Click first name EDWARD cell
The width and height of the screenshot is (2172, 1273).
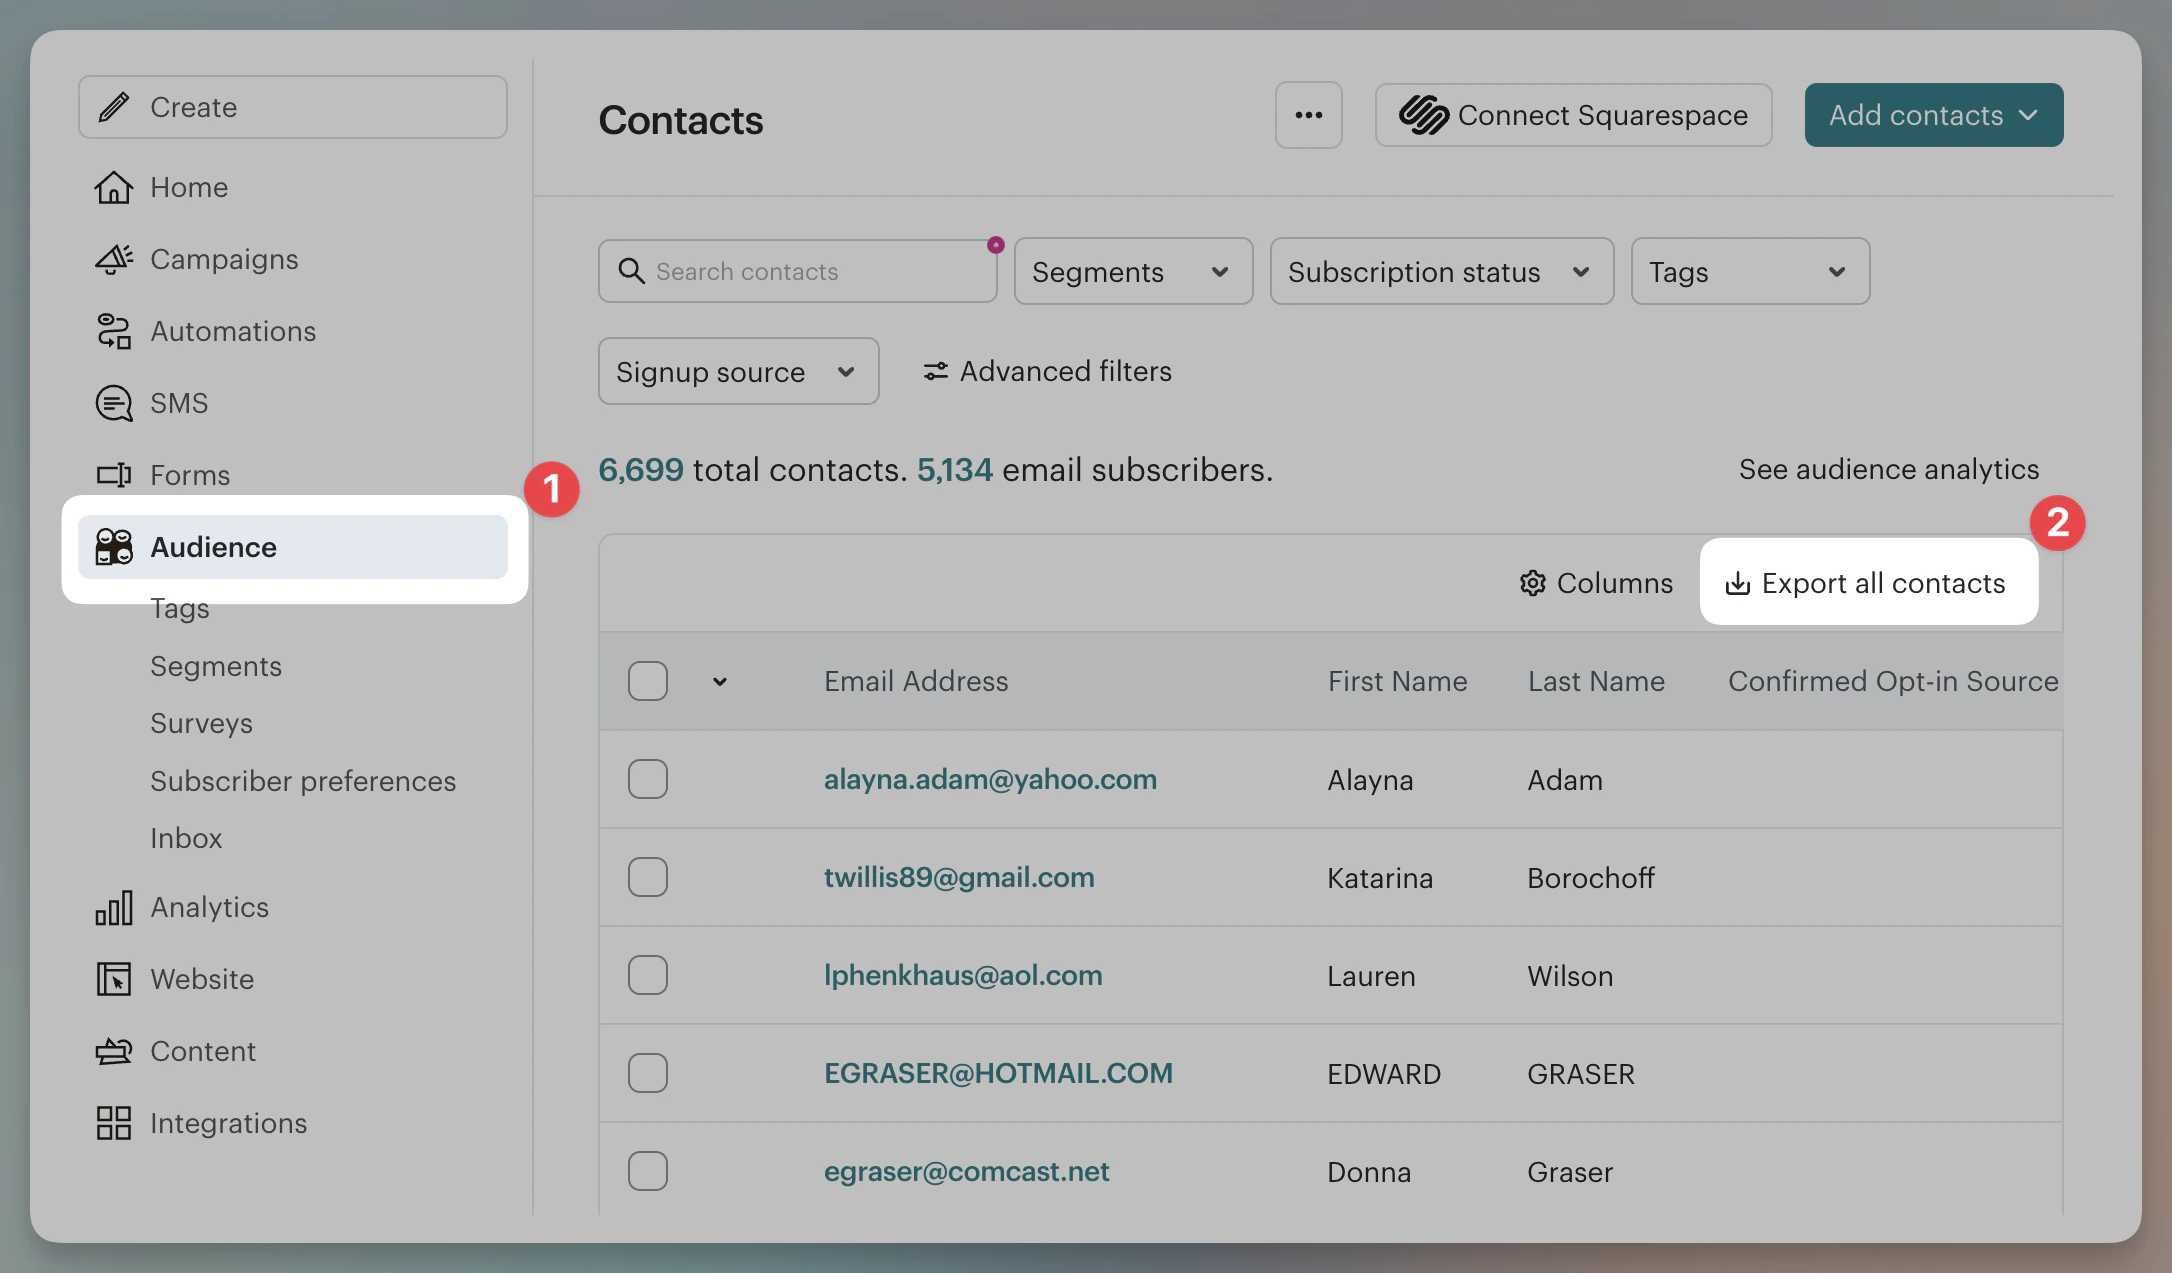click(x=1384, y=1073)
